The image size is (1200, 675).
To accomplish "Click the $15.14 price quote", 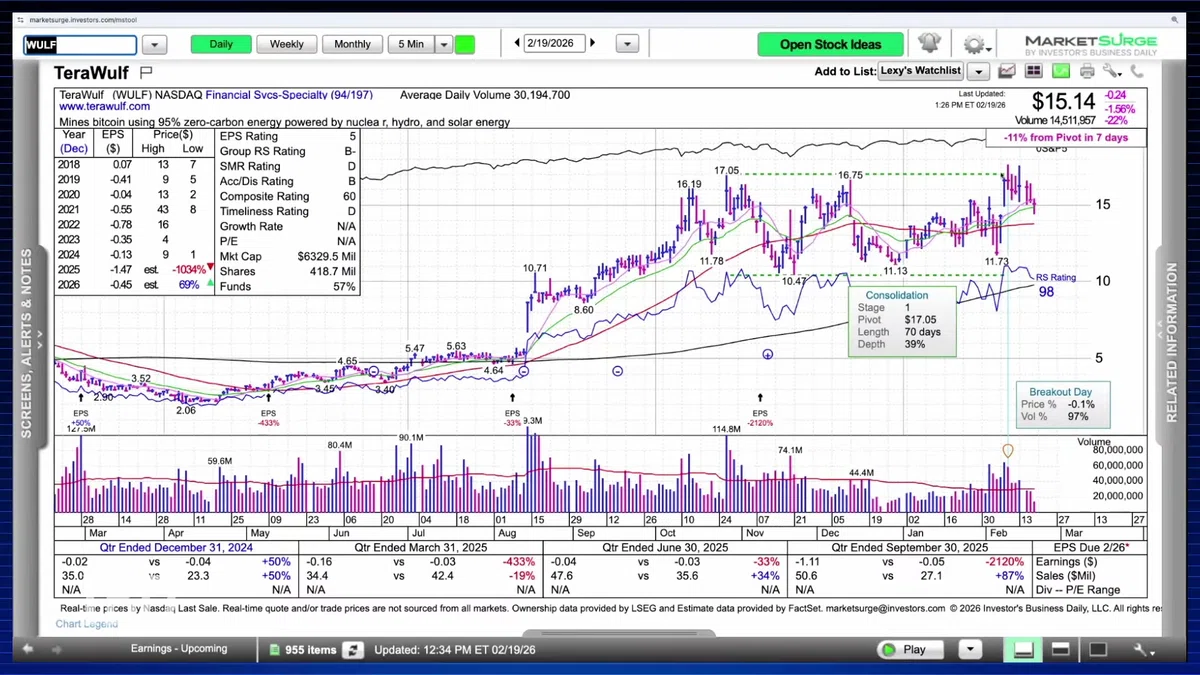I will point(1064,101).
